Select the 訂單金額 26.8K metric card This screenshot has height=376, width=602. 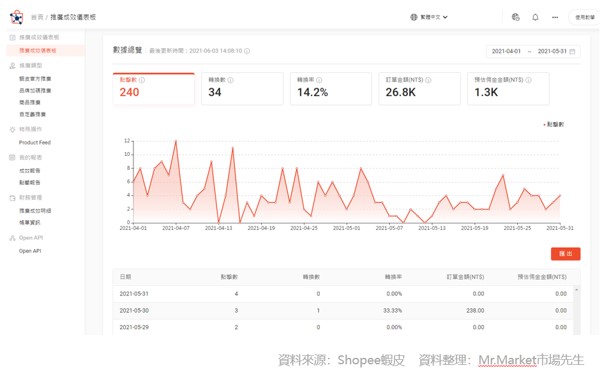[420, 88]
